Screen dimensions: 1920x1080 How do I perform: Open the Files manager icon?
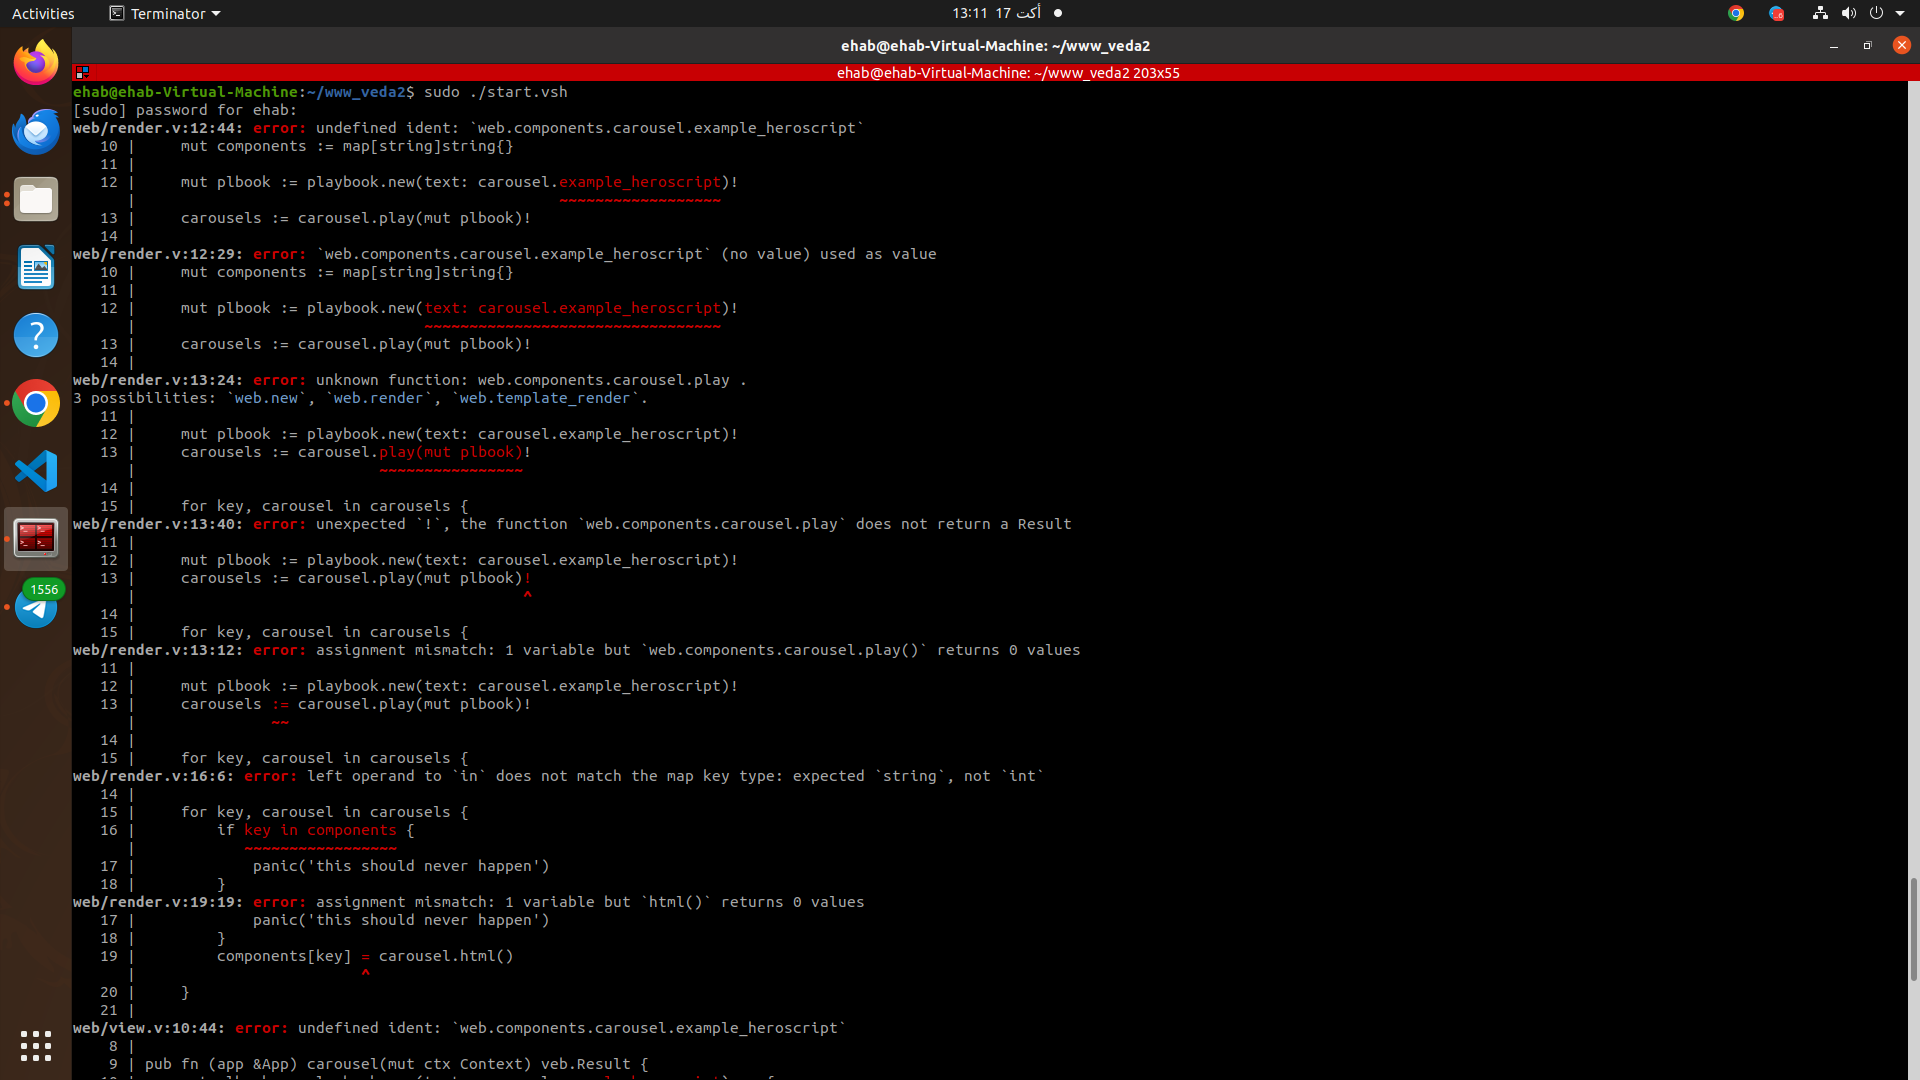click(x=36, y=199)
